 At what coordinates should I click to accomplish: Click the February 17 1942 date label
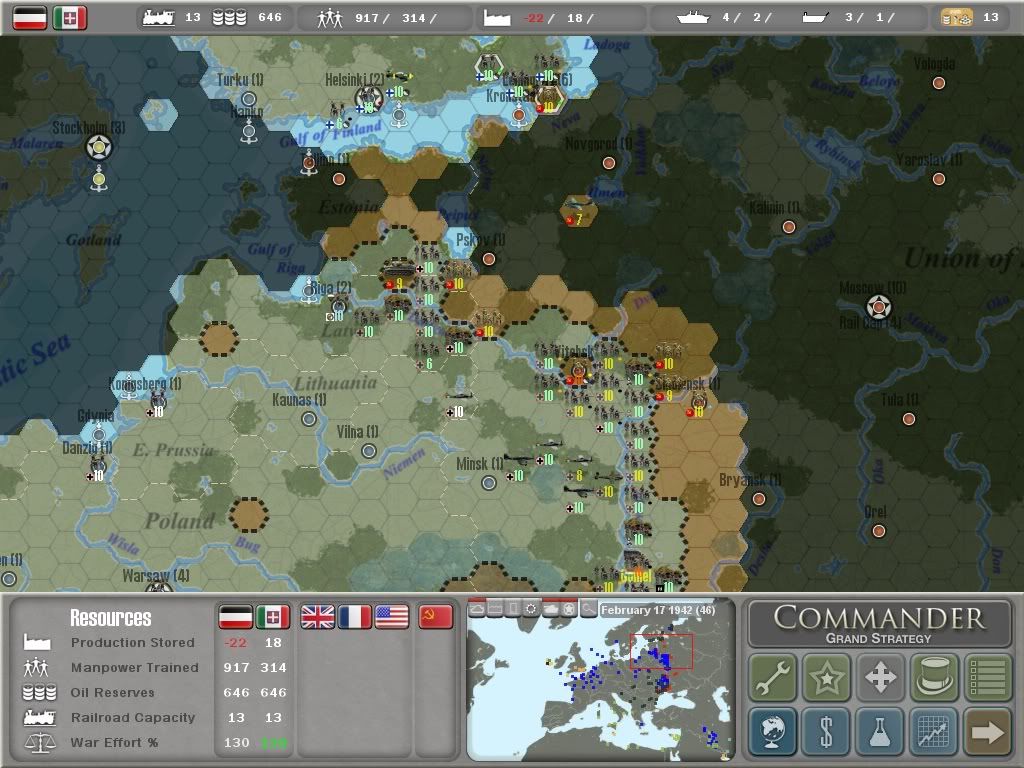658,610
